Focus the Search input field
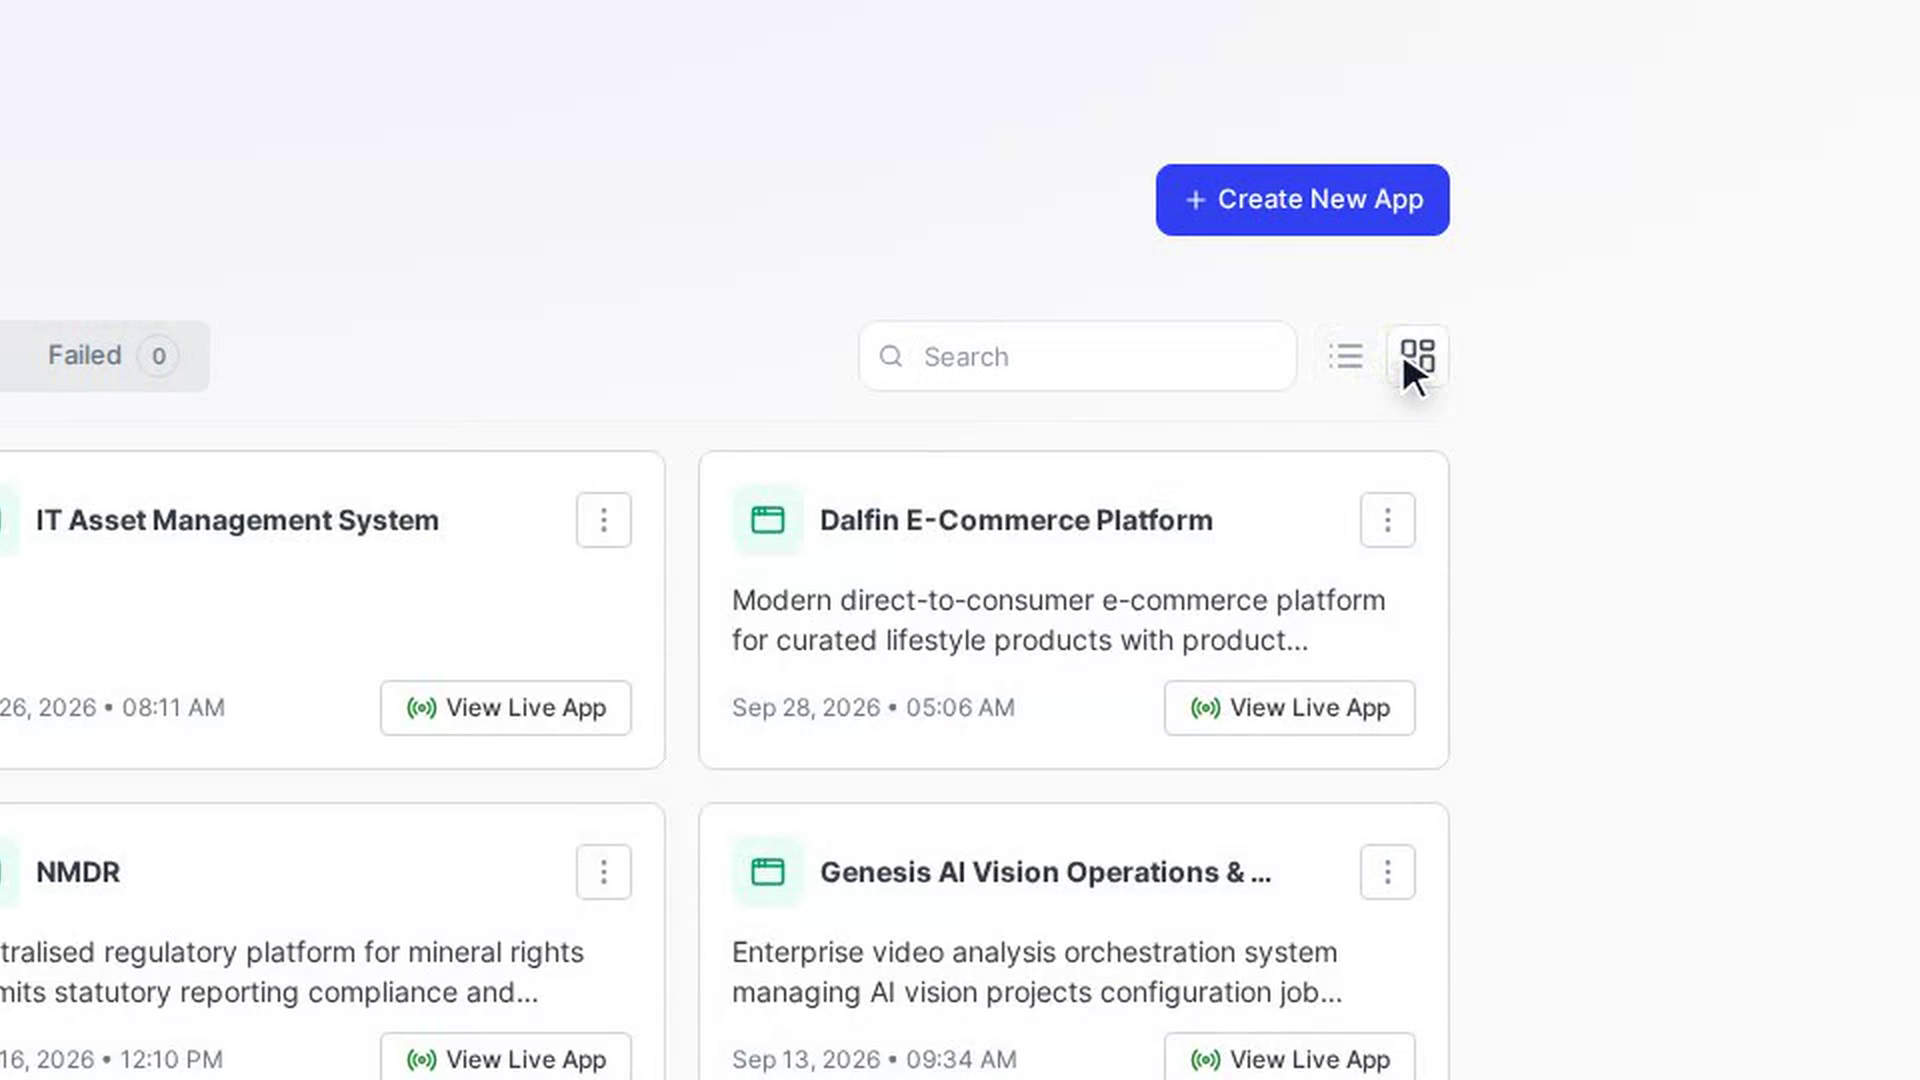This screenshot has width=1920, height=1080. tap(1078, 356)
